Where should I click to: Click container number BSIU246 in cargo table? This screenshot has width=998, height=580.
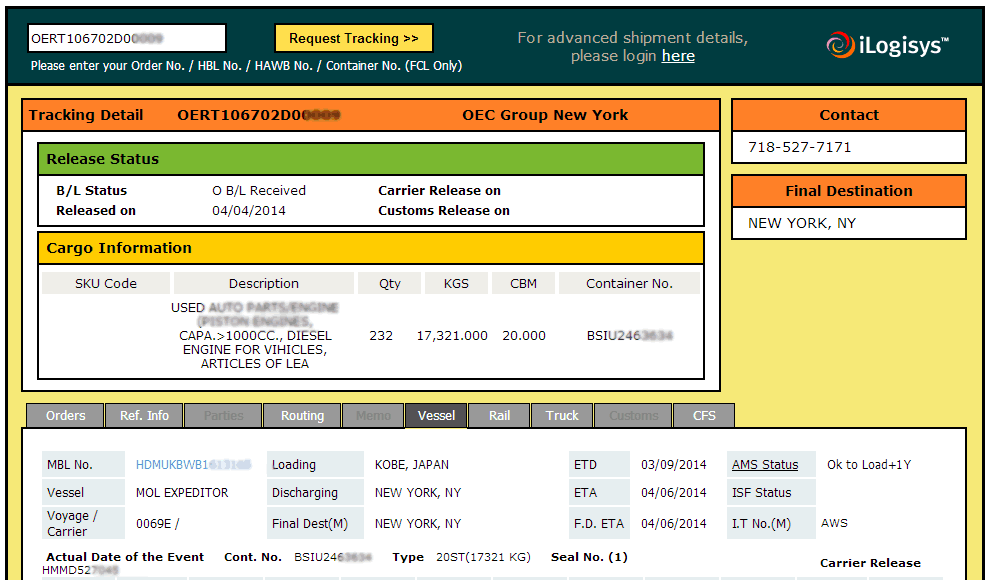tap(629, 336)
